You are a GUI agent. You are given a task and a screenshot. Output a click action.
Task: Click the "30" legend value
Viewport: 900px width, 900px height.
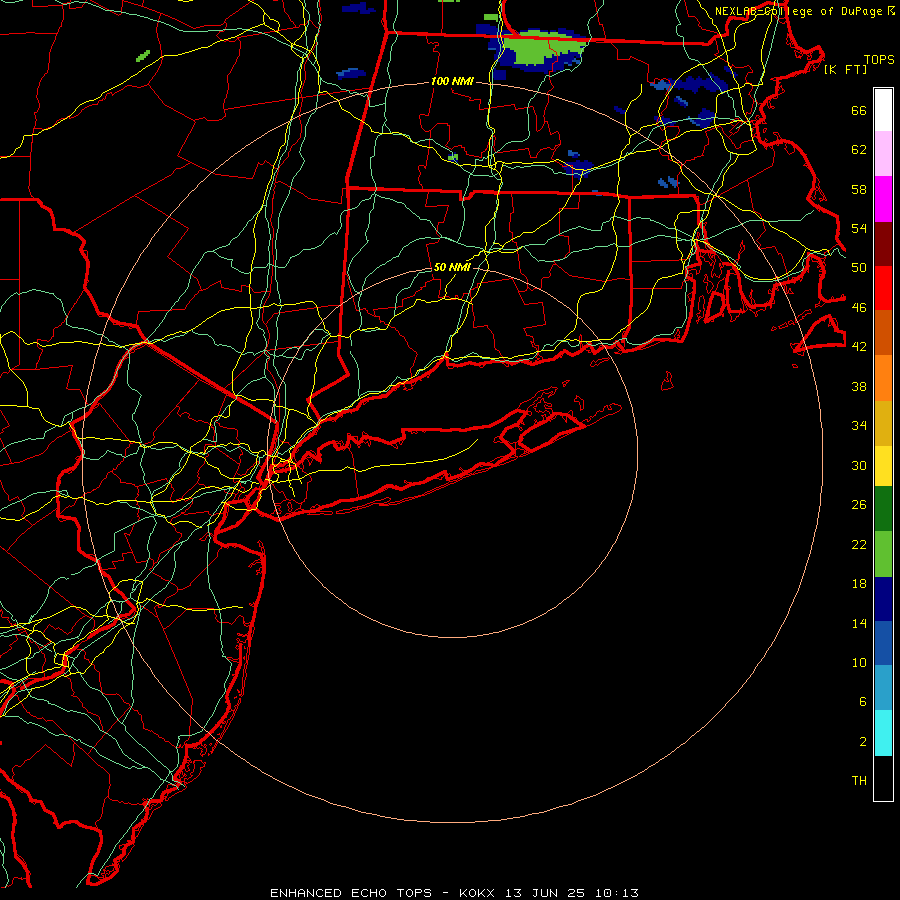[x=859, y=465]
